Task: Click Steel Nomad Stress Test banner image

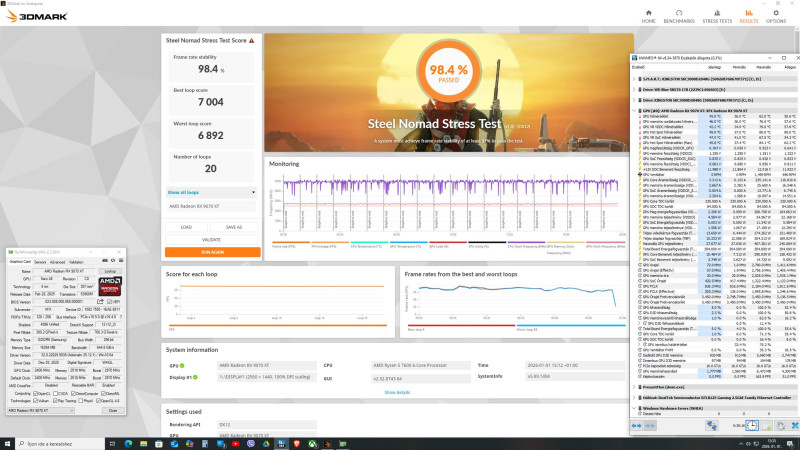Action: point(449,92)
